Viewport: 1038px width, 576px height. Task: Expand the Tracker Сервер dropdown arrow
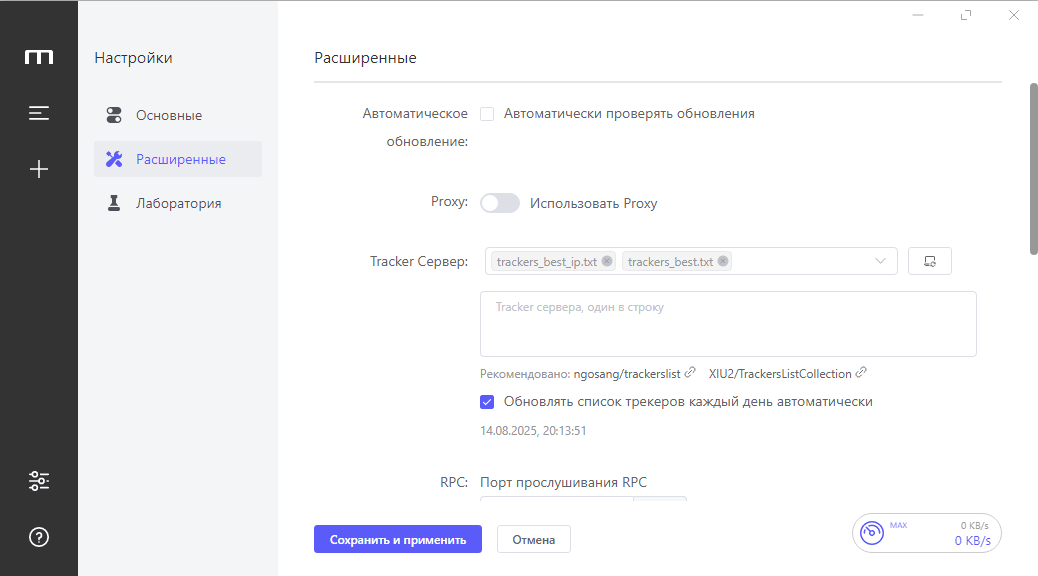tap(880, 261)
